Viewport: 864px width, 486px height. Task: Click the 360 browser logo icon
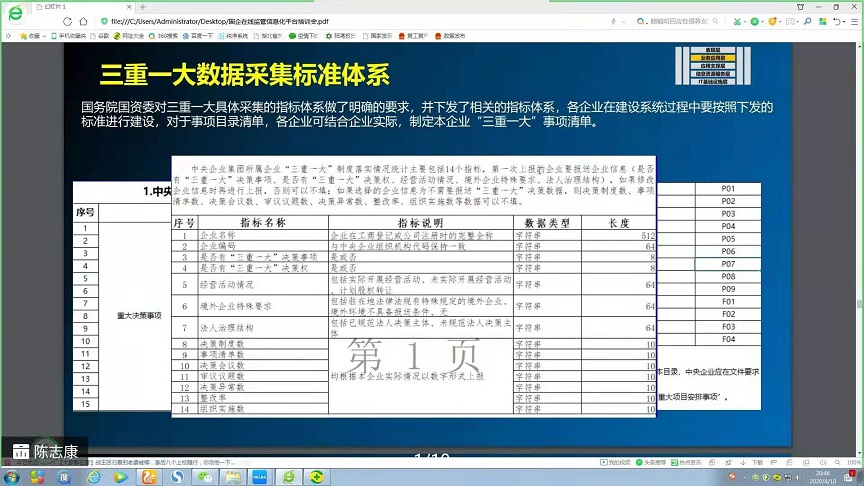(15, 13)
